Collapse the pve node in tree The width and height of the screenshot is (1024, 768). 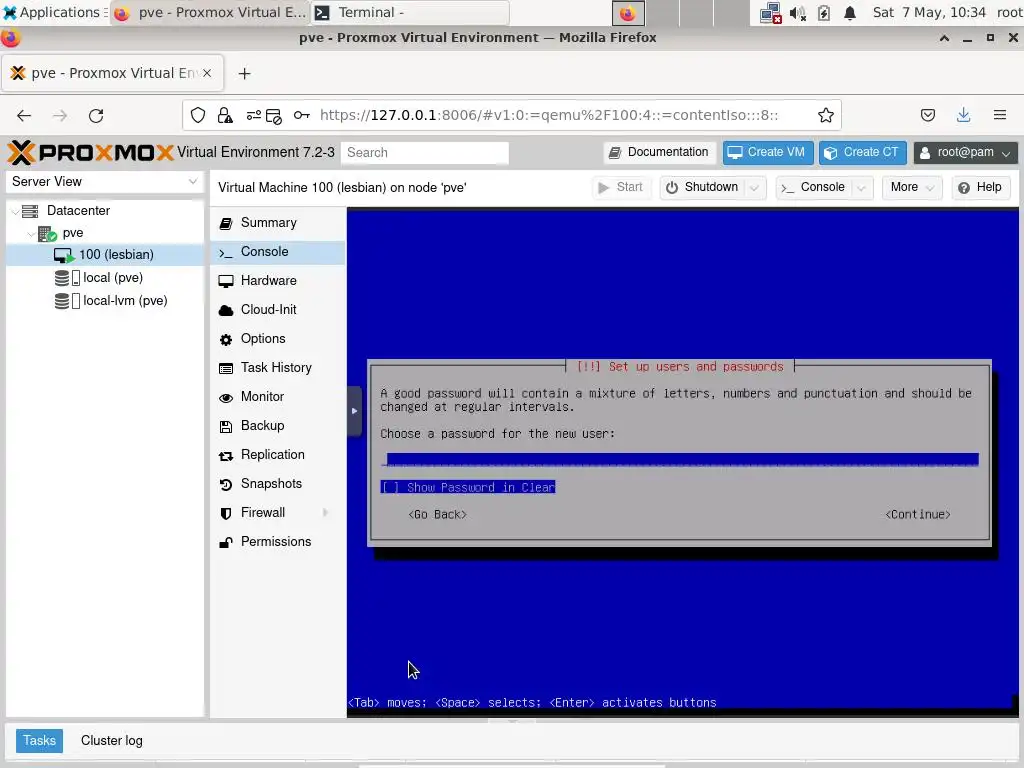31,233
